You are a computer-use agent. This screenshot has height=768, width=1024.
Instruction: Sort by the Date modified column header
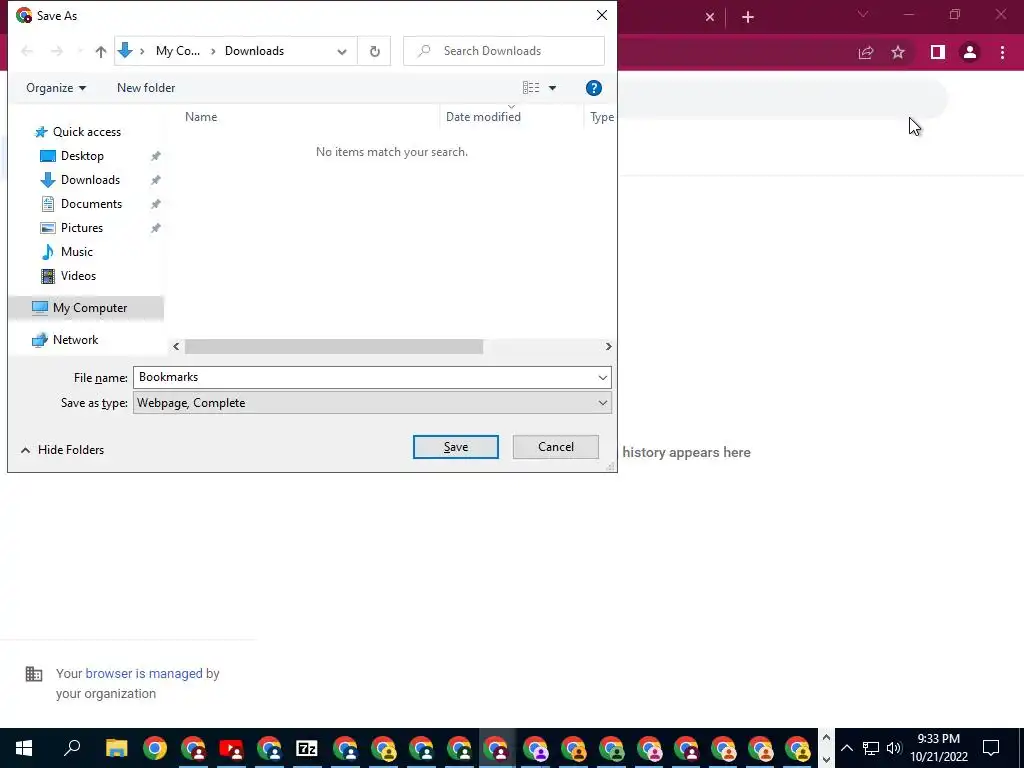point(483,117)
